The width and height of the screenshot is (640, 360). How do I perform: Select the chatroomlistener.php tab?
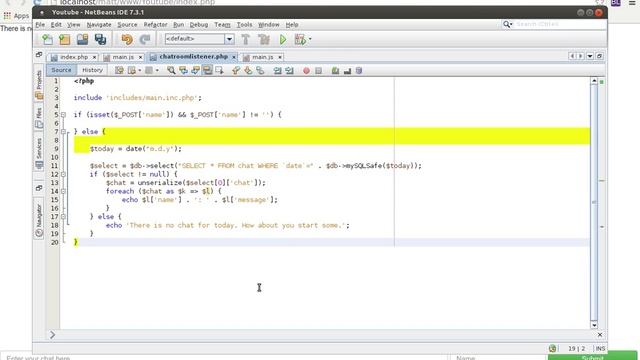(x=193, y=57)
